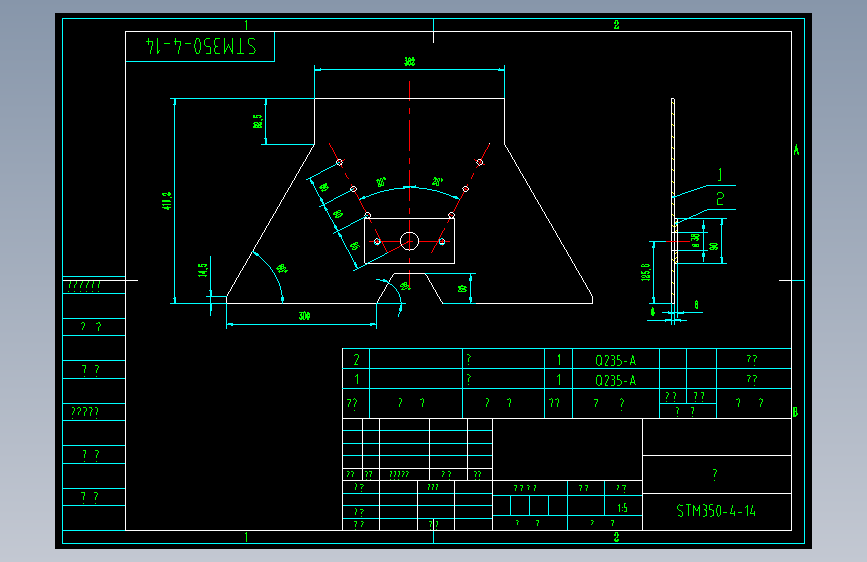The image size is (867, 562).
Task: Click zone number 2 on the top border
Action: tap(617, 25)
